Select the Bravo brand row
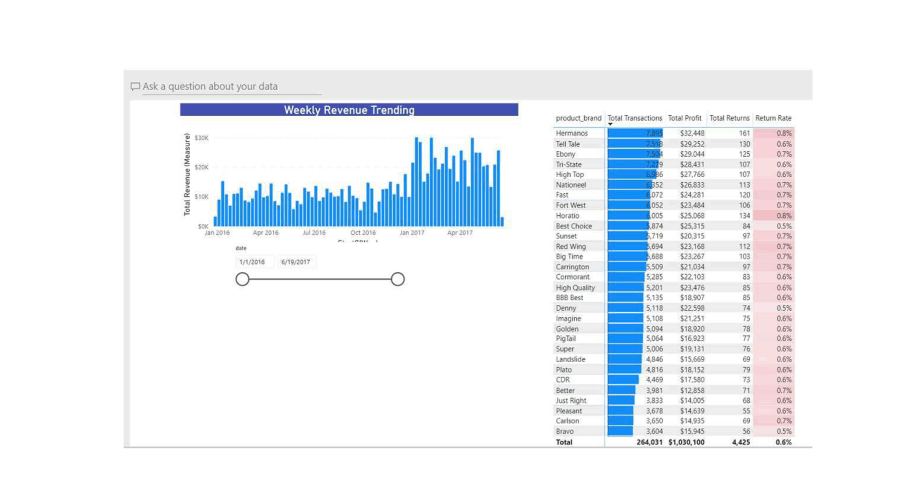Viewport: 914px width, 504px height. pyautogui.click(x=566, y=431)
